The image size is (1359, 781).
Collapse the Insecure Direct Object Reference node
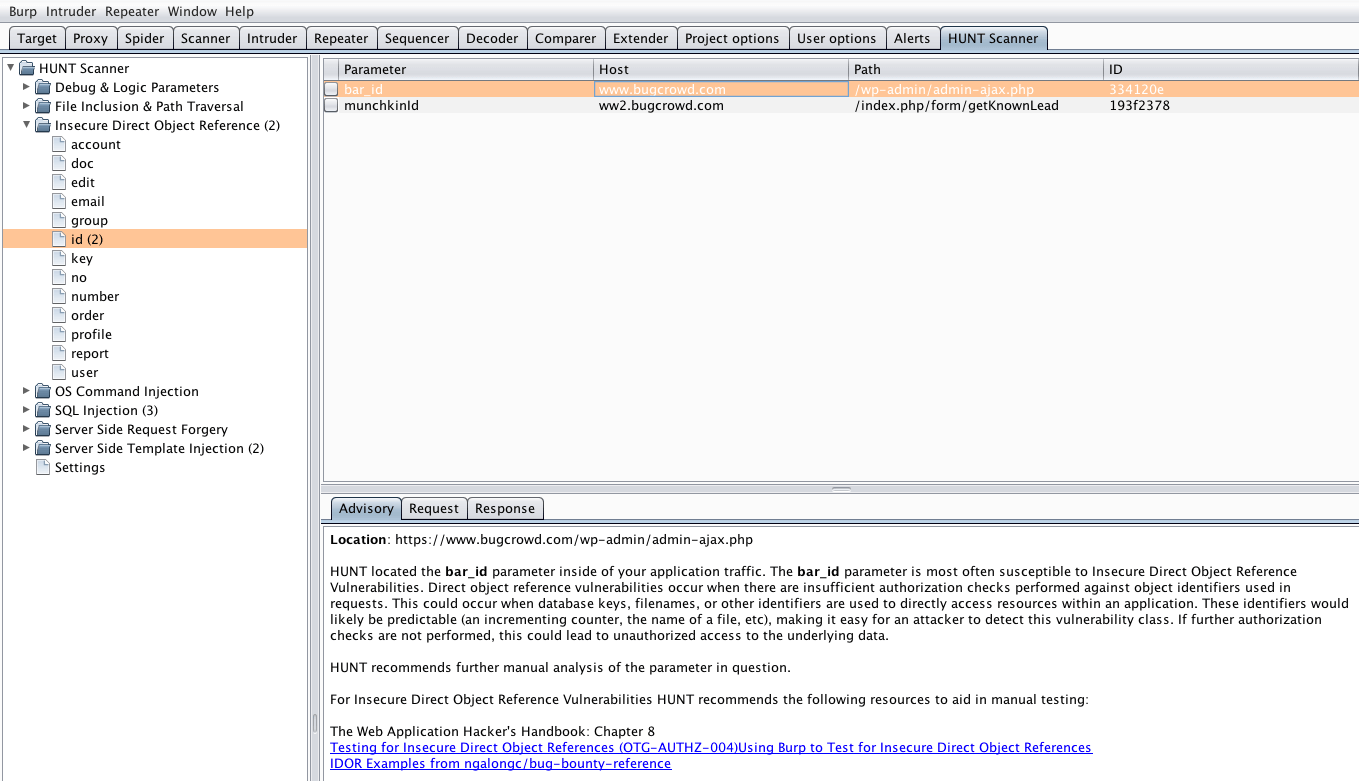click(x=27, y=125)
